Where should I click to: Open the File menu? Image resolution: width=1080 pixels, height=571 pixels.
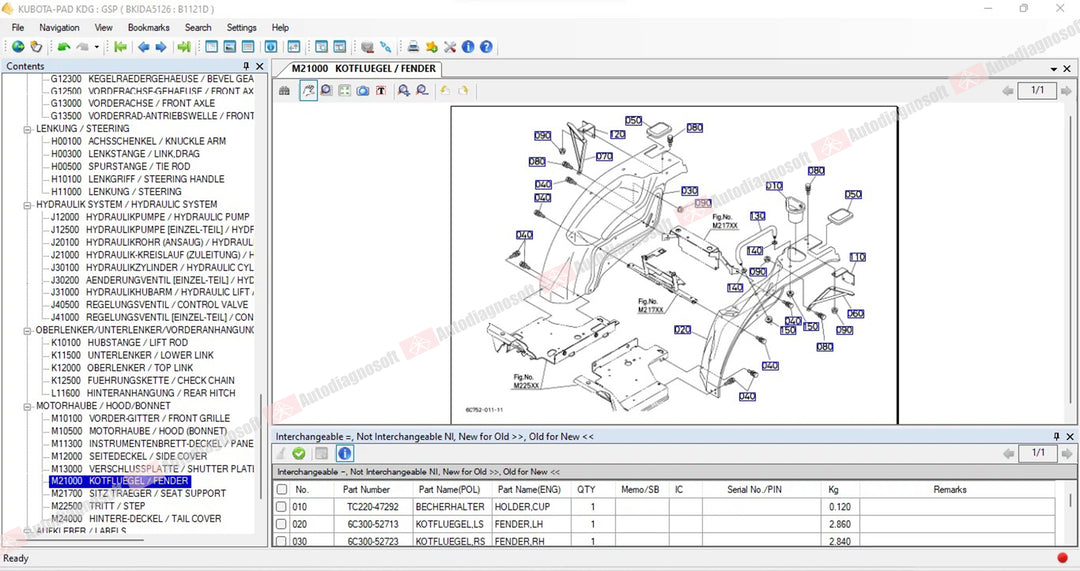tap(18, 28)
